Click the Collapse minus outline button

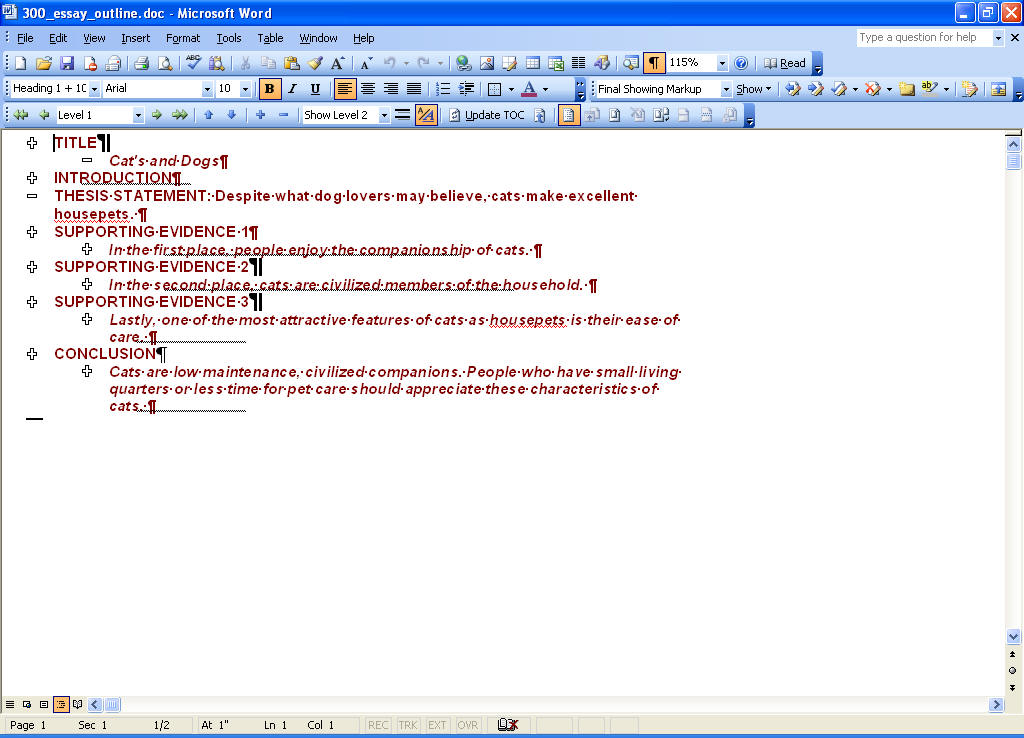pos(283,115)
